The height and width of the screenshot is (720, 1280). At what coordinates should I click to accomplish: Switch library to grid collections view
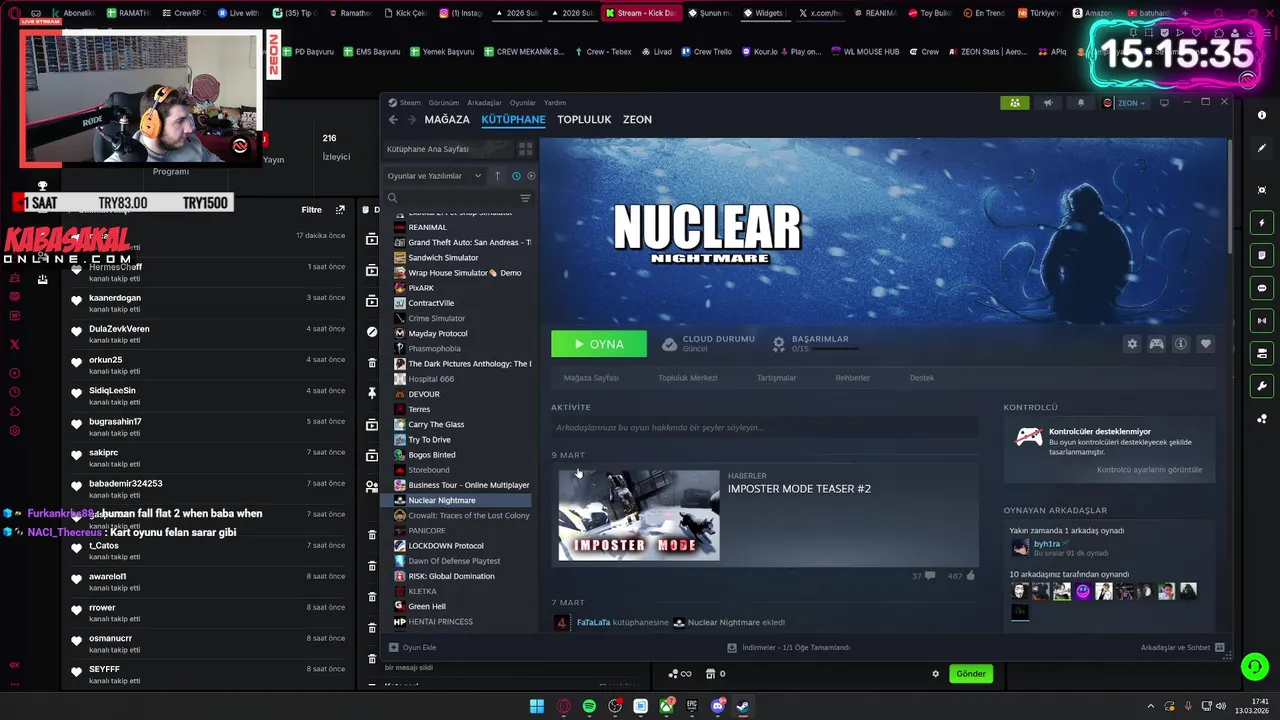[x=525, y=149]
